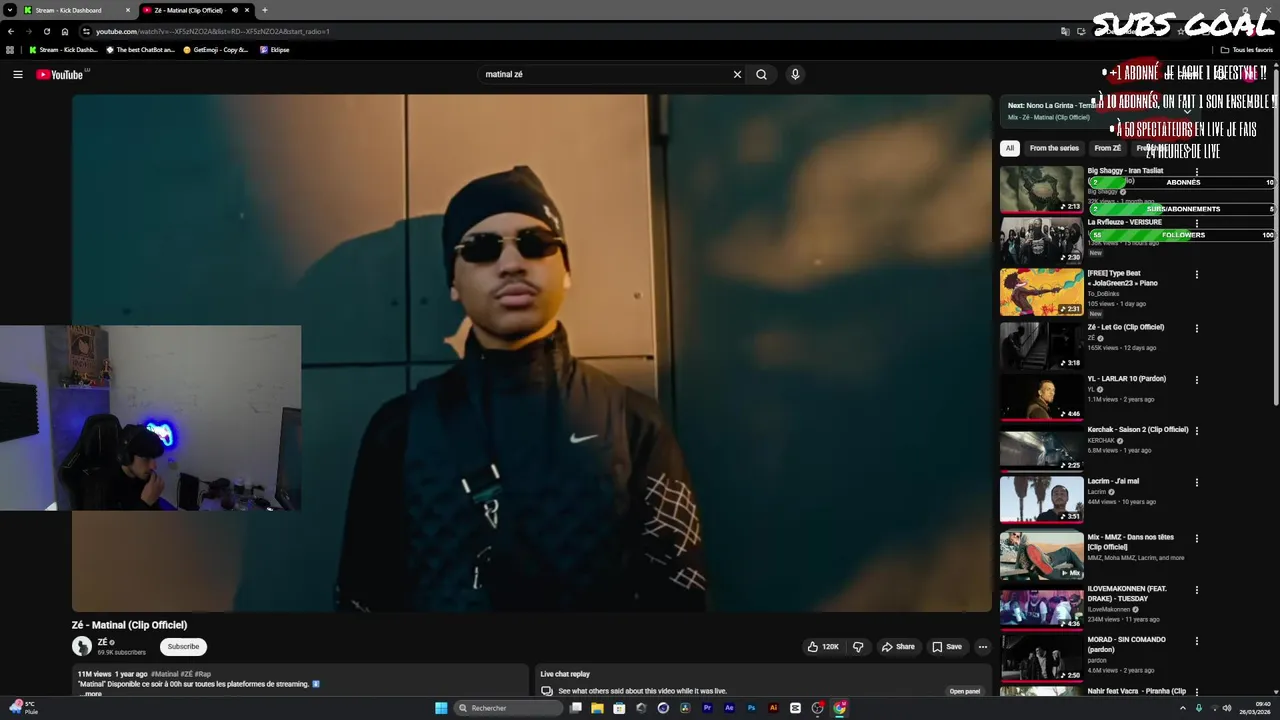The image size is (1280, 720).
Task: Open GetEmoji bookmark
Action: point(216,49)
